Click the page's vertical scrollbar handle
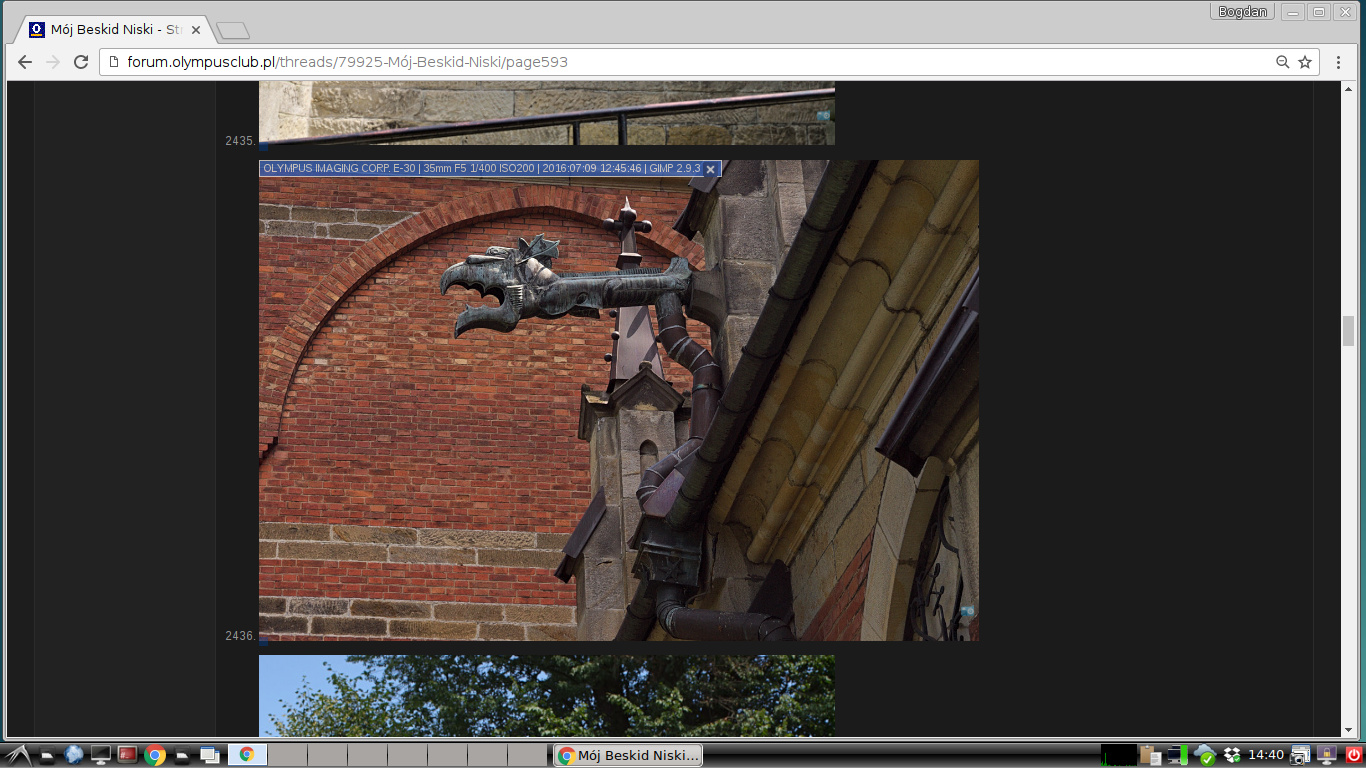This screenshot has width=1366, height=768. (1348, 330)
